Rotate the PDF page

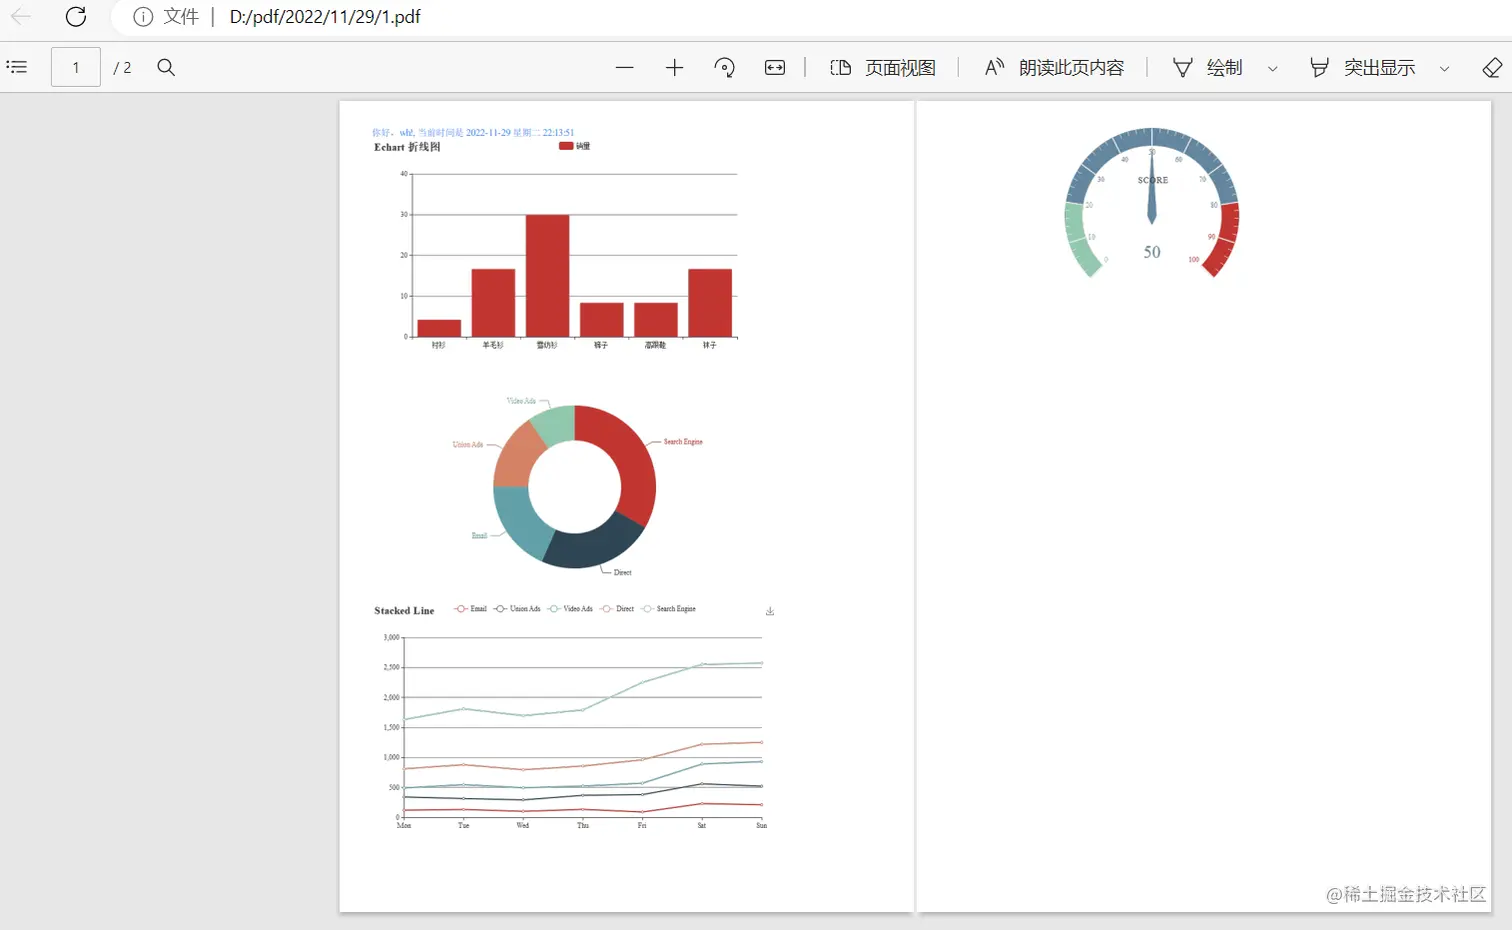[725, 67]
